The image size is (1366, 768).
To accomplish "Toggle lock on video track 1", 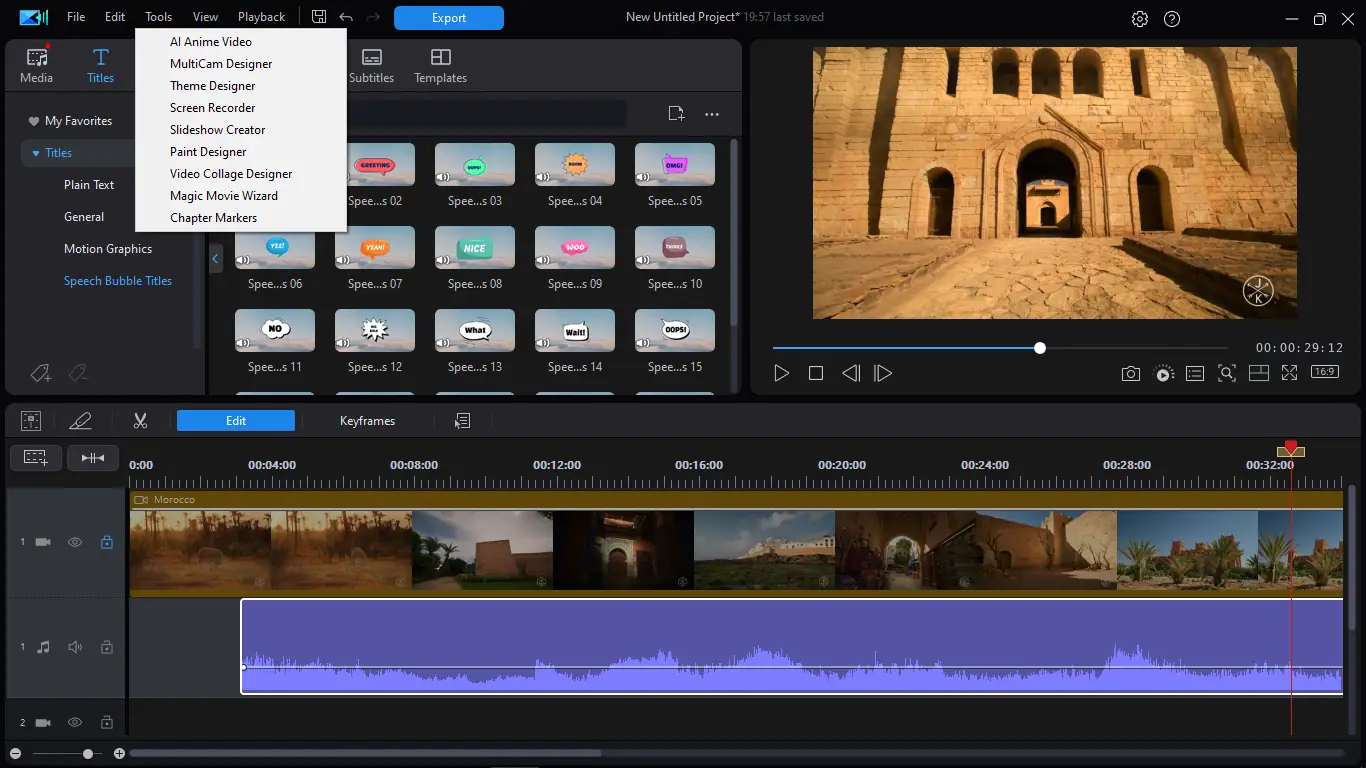I will tap(107, 542).
